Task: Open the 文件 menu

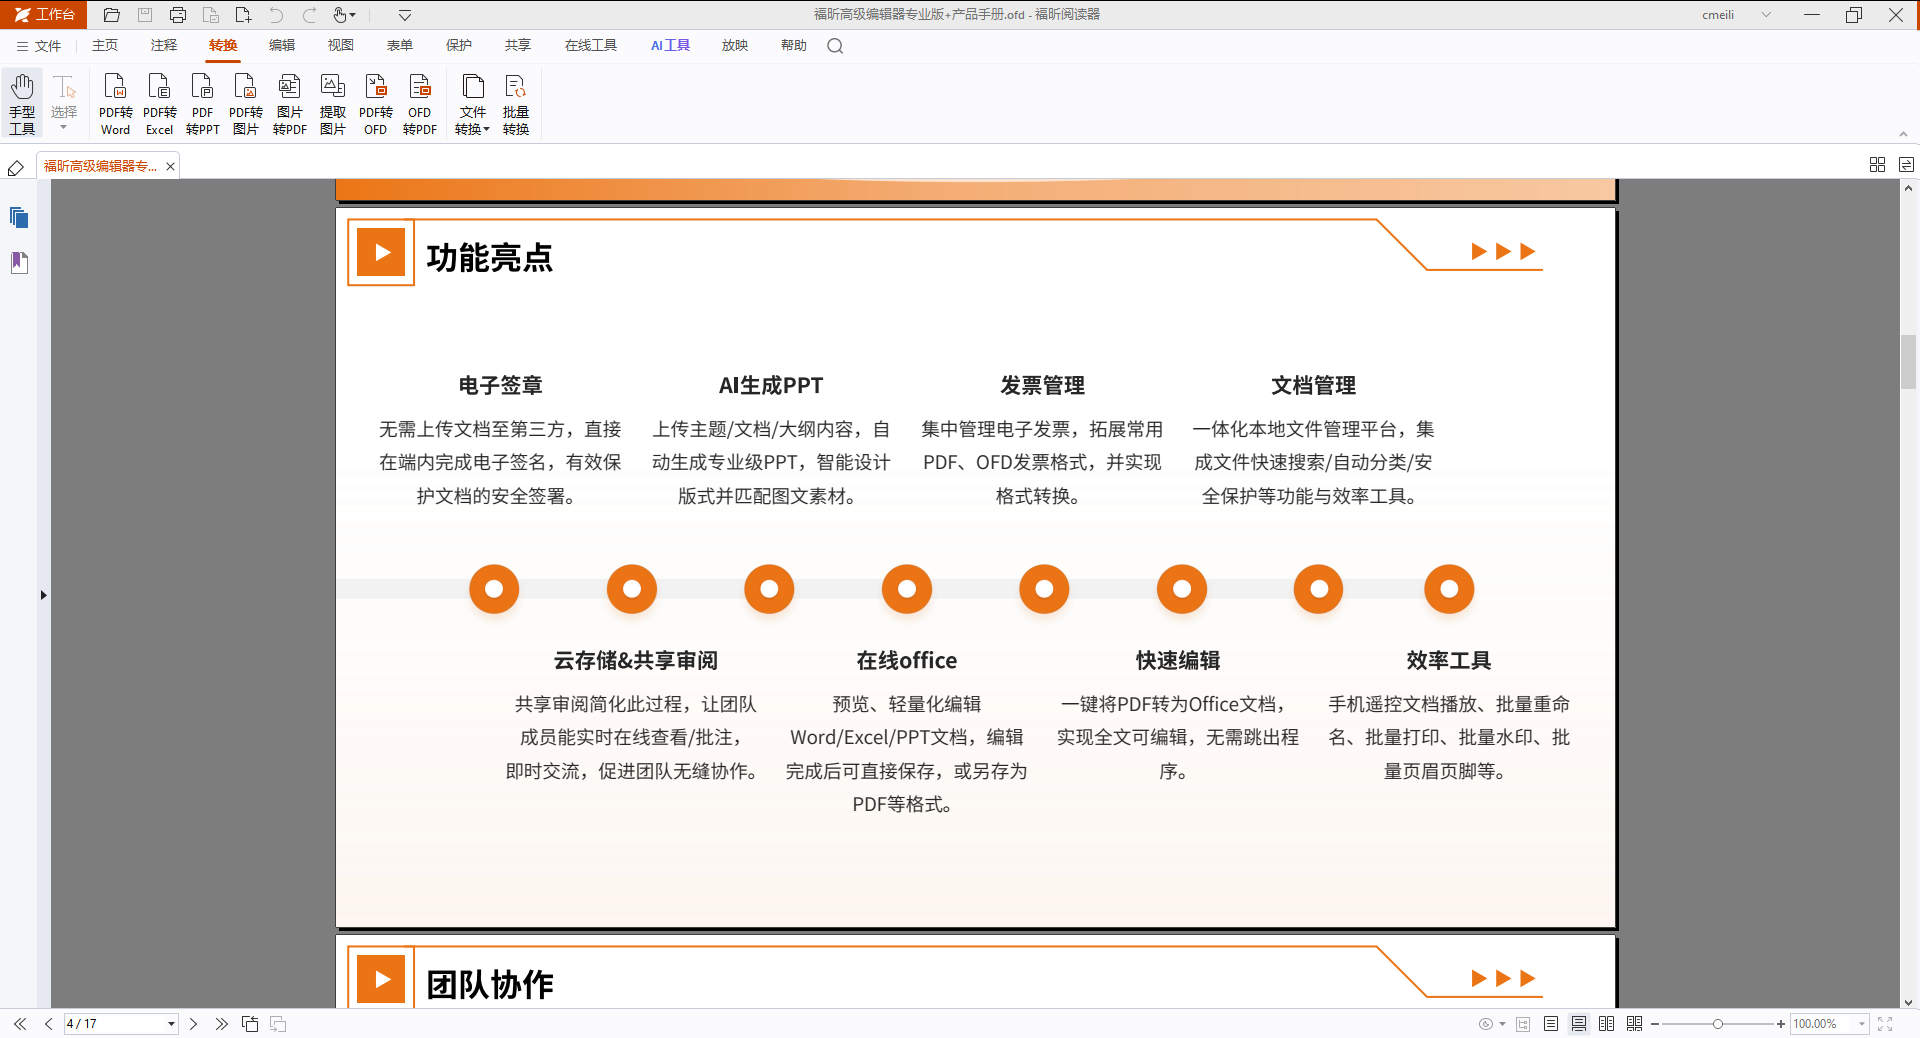Action: tap(39, 46)
